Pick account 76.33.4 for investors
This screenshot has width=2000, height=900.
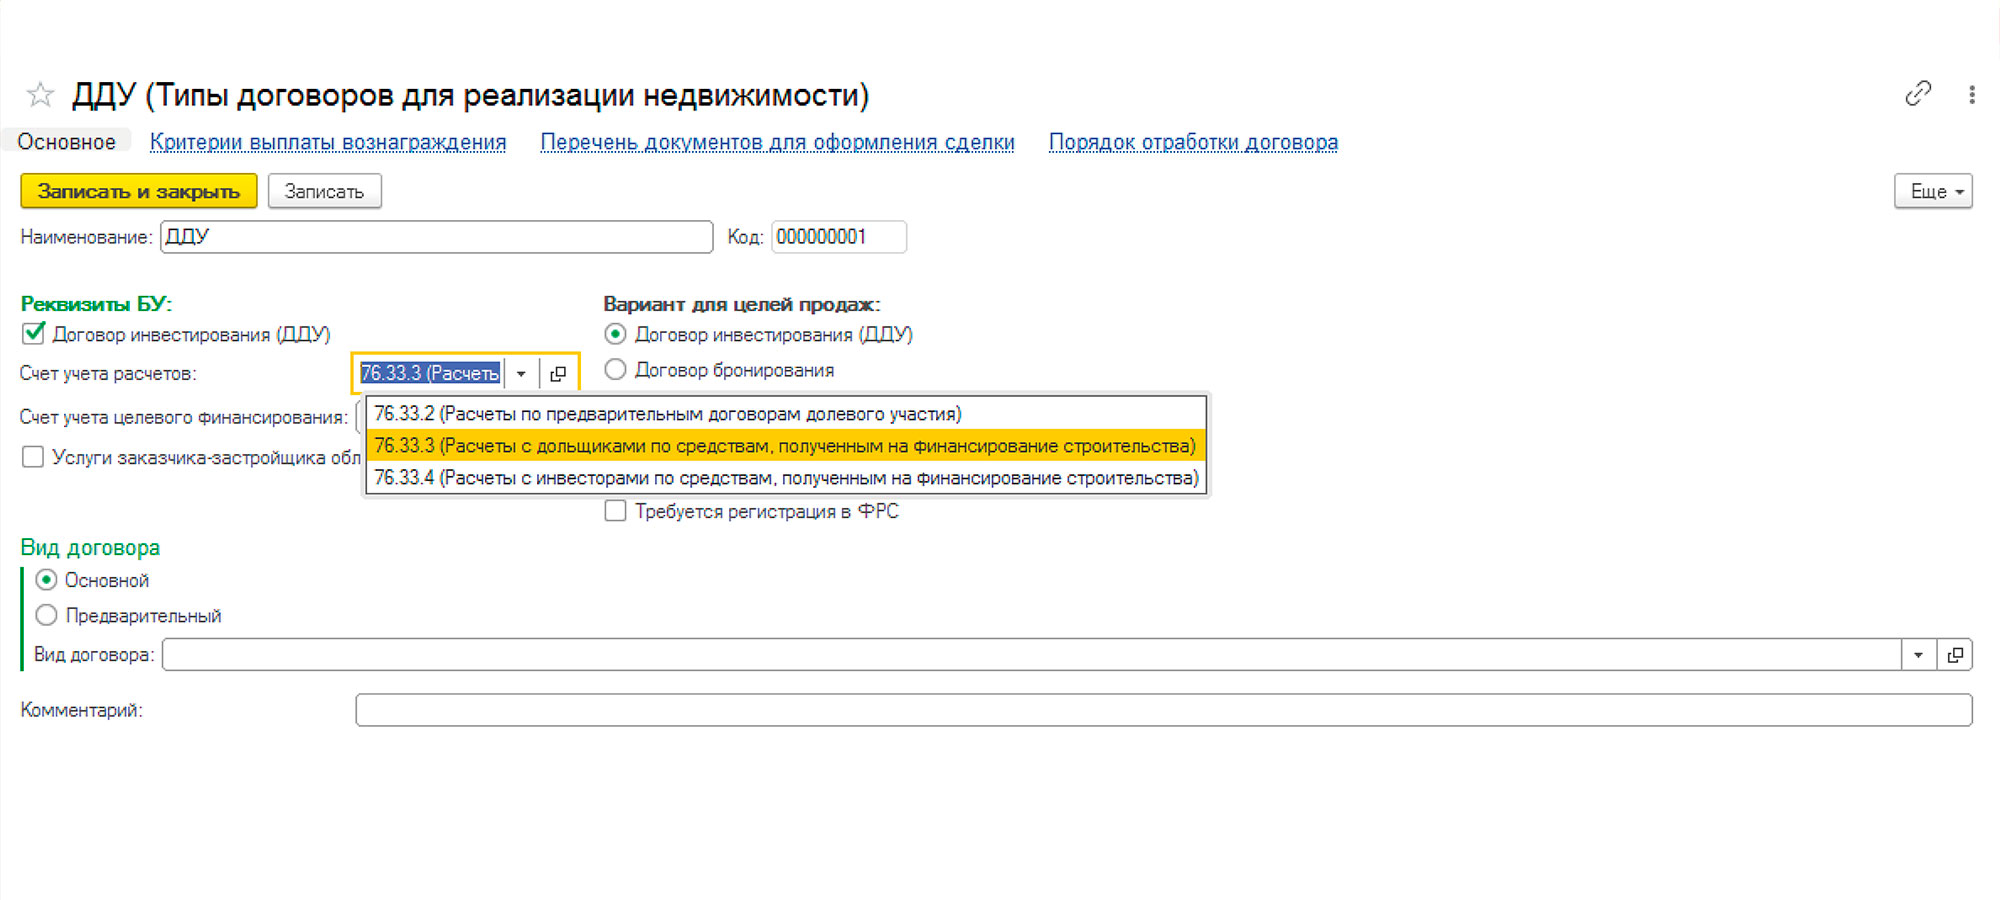(x=785, y=478)
